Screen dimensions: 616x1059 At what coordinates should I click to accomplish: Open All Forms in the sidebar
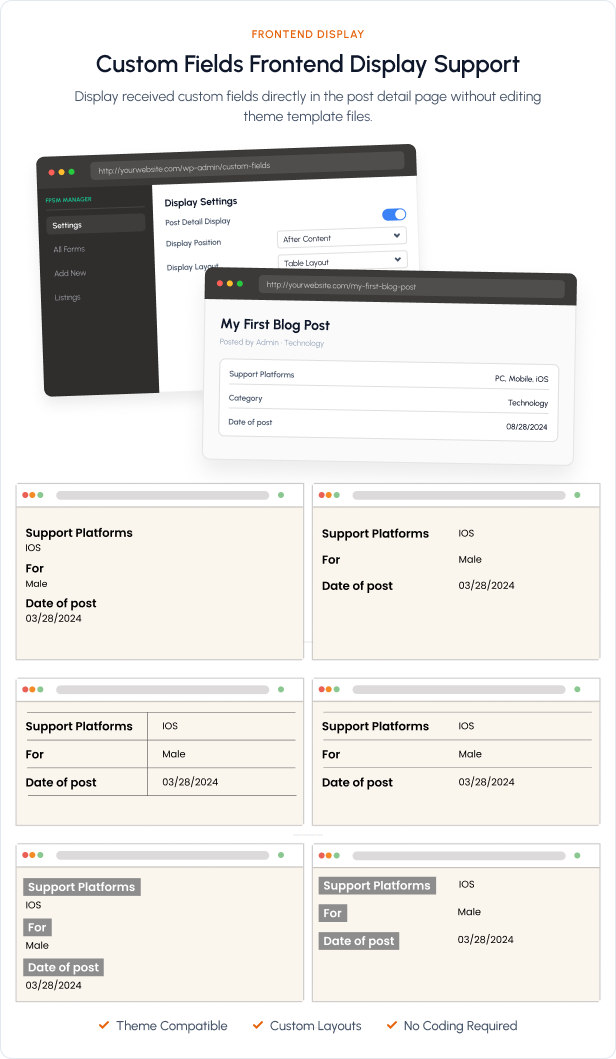pyautogui.click(x=70, y=249)
